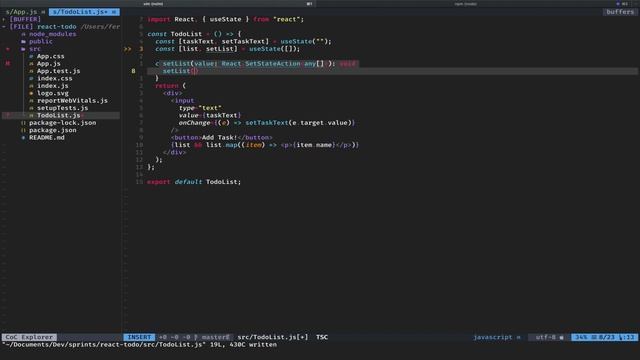Open App.test.js in the explorer
This screenshot has width=640, height=360.
(58, 71)
